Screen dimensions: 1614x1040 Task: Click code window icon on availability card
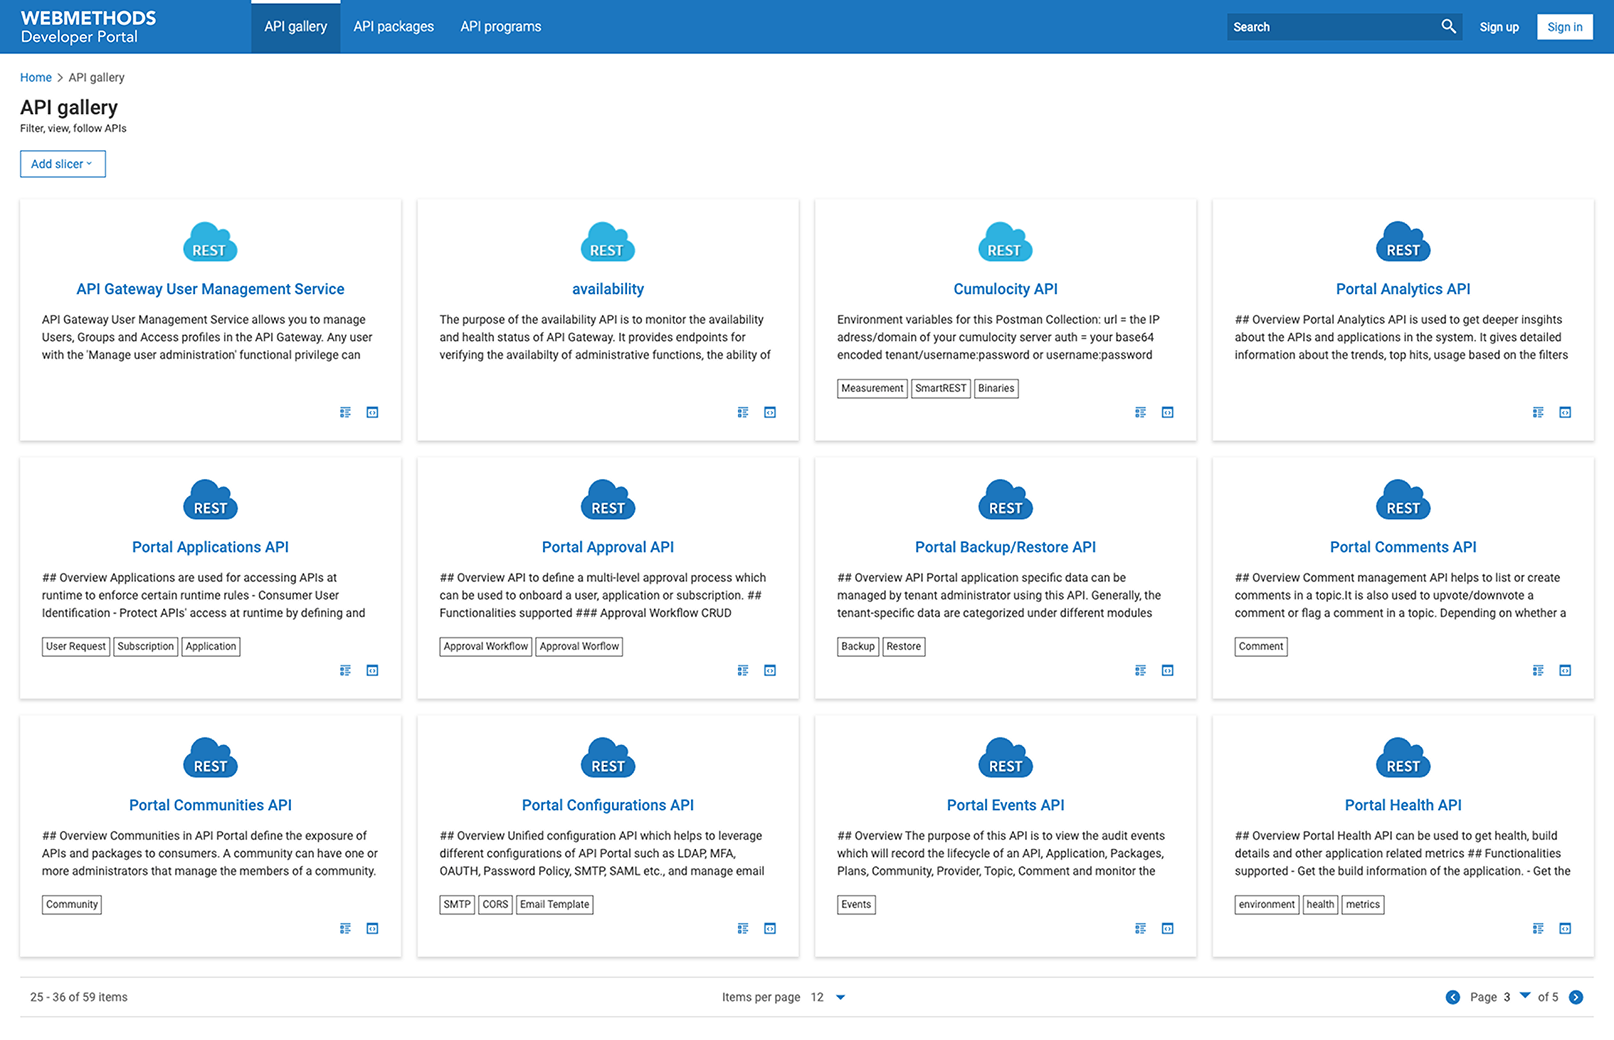click(x=770, y=412)
